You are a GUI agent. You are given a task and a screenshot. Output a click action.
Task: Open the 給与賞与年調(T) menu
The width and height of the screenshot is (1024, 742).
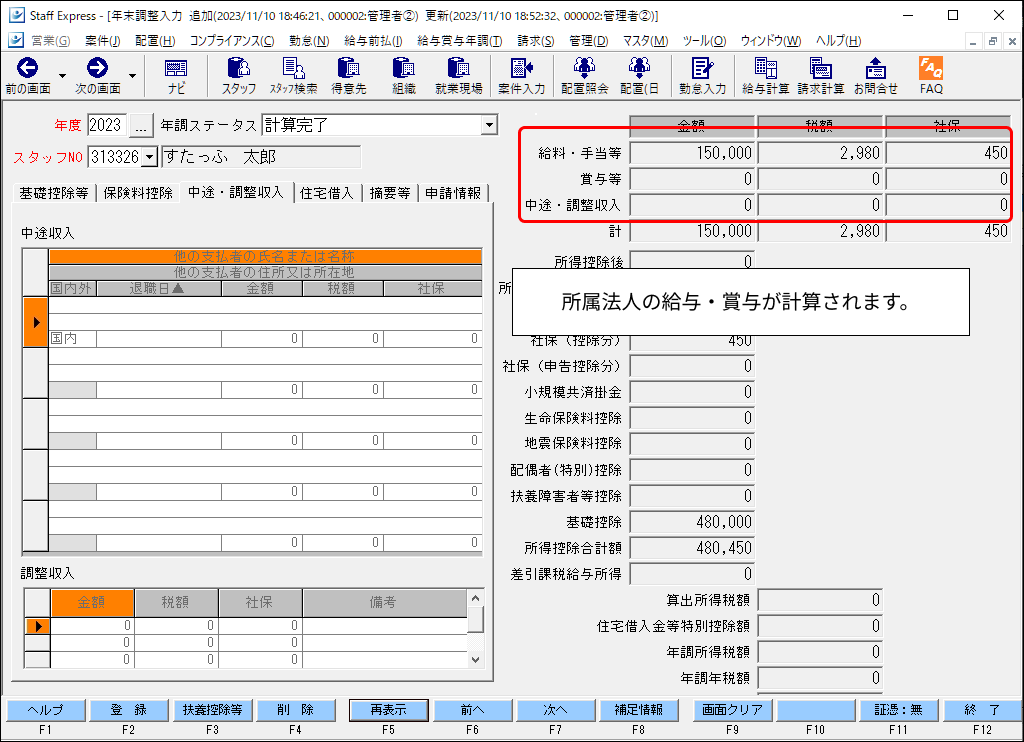point(460,40)
